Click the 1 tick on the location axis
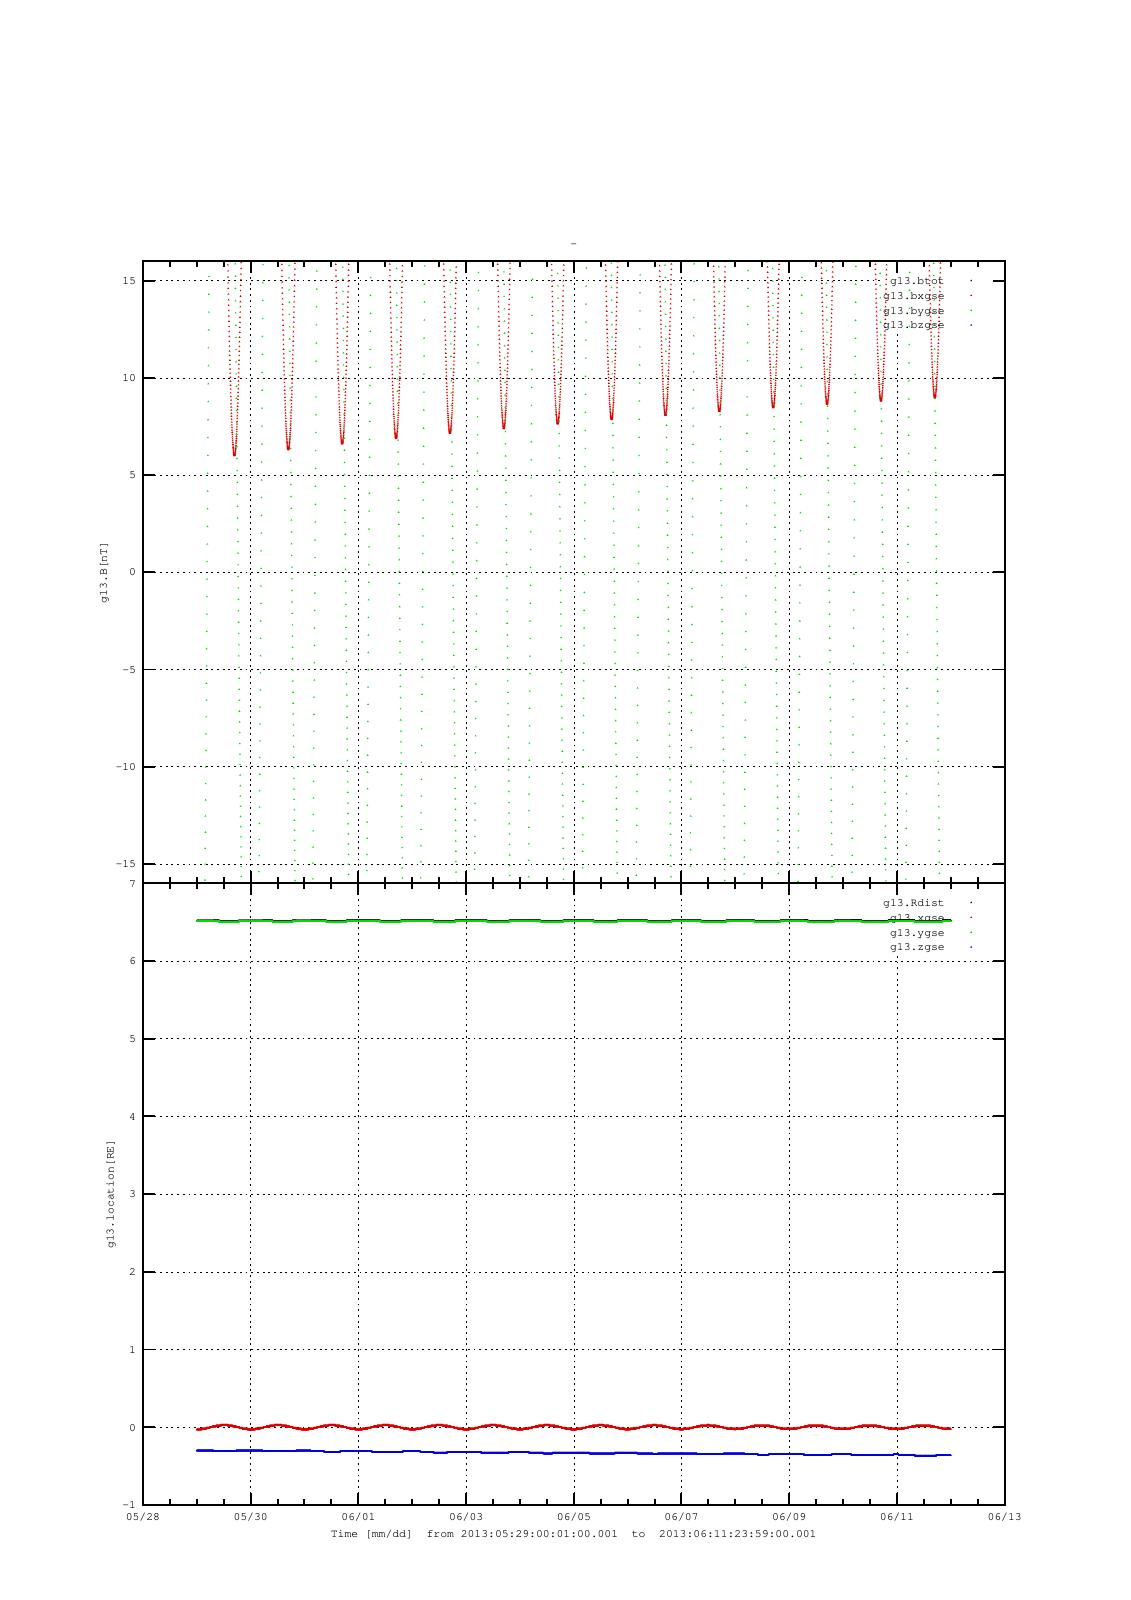This screenshot has width=1131, height=1600. pyautogui.click(x=132, y=1350)
